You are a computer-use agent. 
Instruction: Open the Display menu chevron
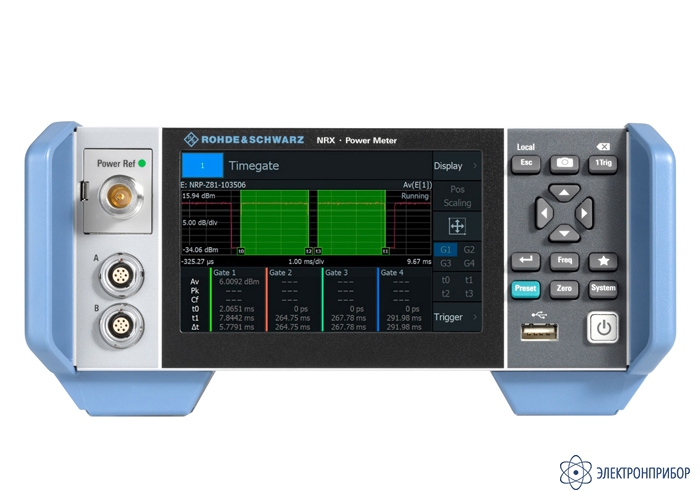click(475, 166)
